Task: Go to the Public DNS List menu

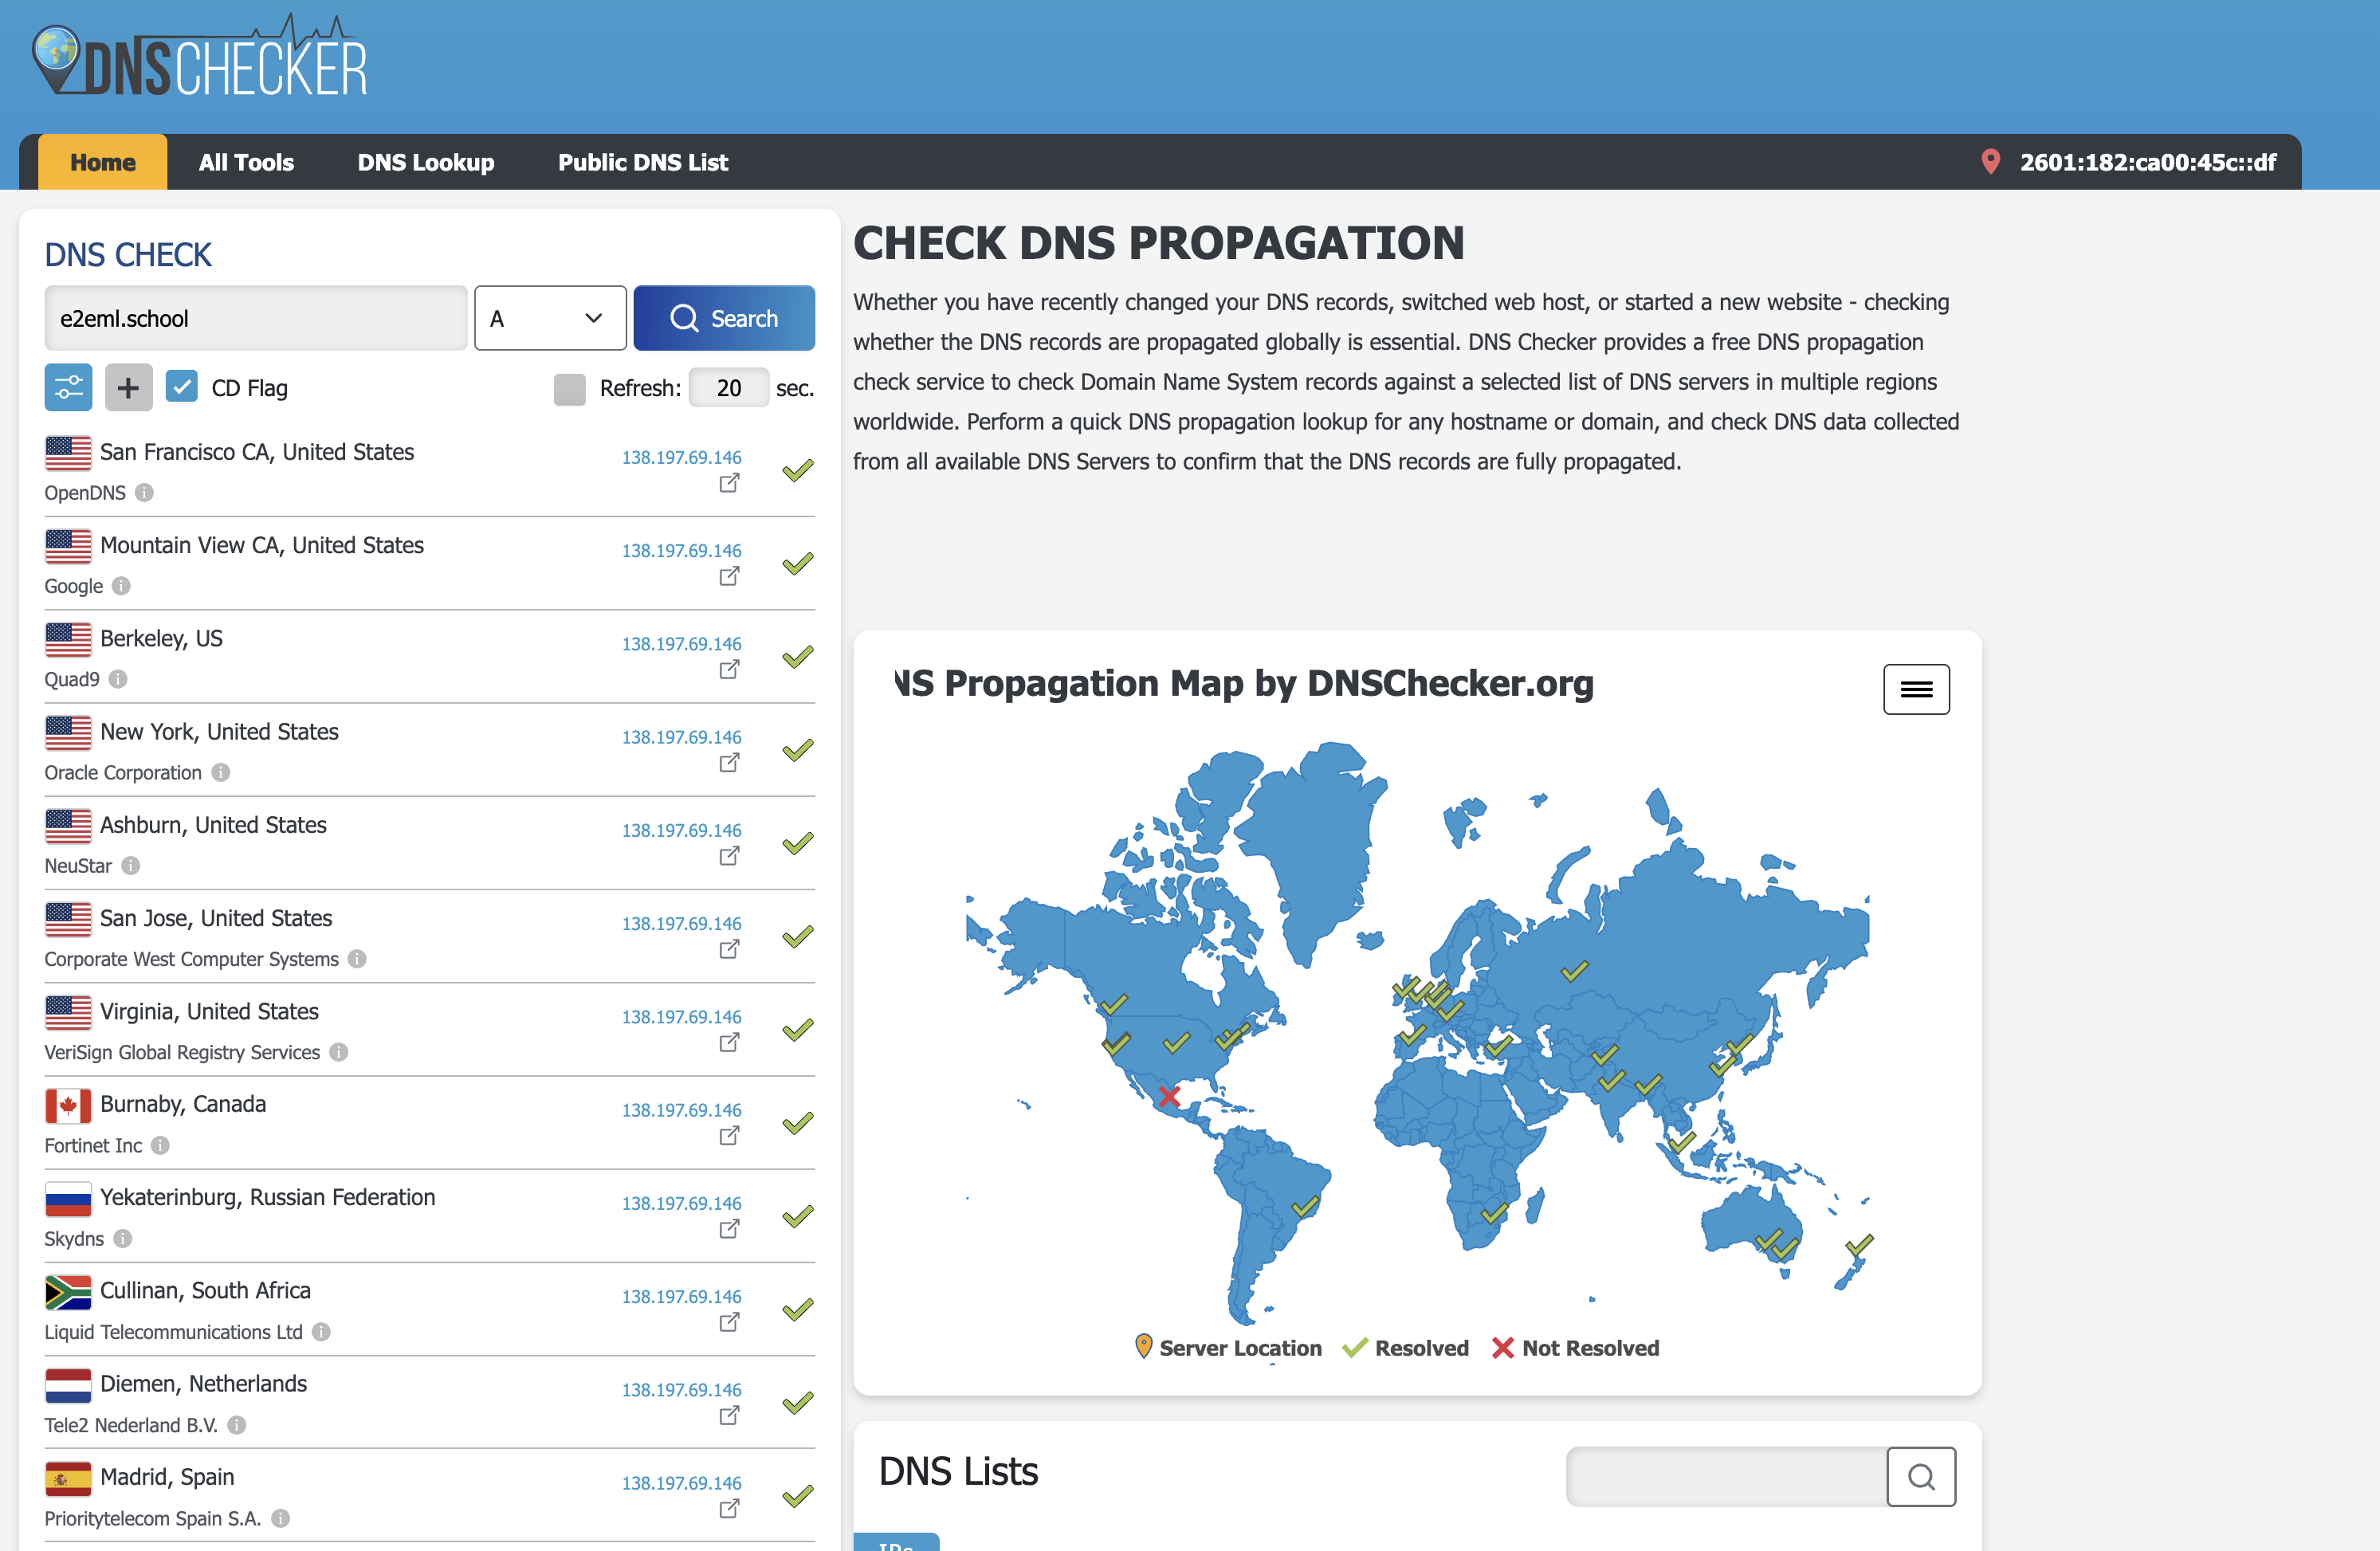Action: pyautogui.click(x=642, y=162)
